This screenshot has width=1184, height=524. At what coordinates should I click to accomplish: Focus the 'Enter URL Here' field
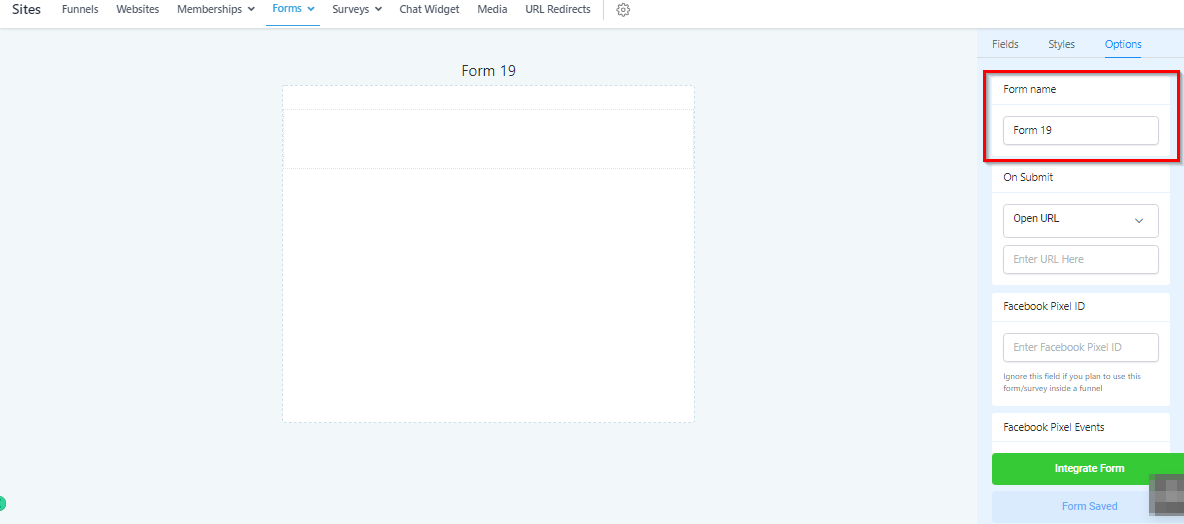1080,260
